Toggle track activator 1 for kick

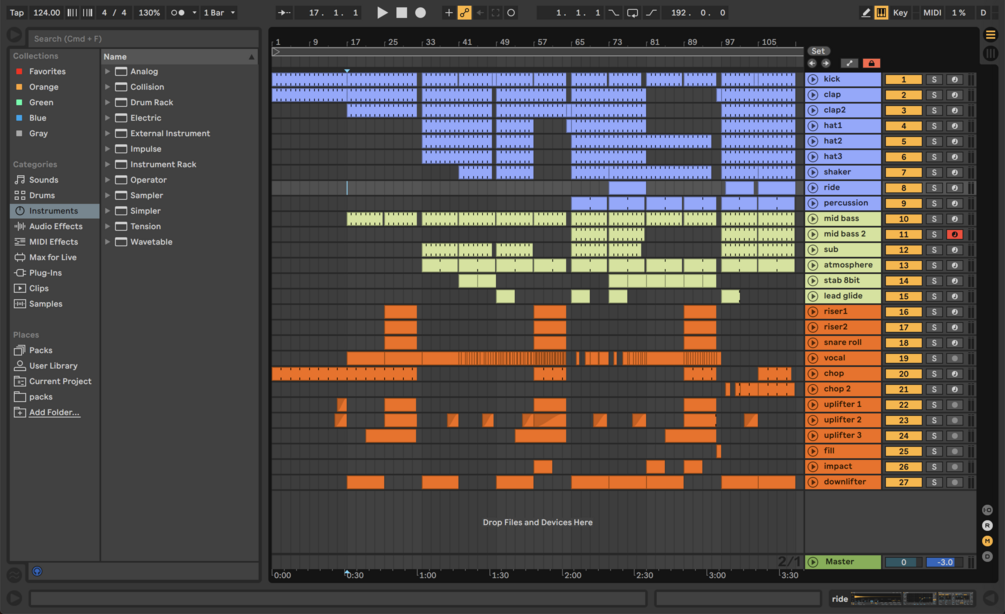tap(903, 79)
